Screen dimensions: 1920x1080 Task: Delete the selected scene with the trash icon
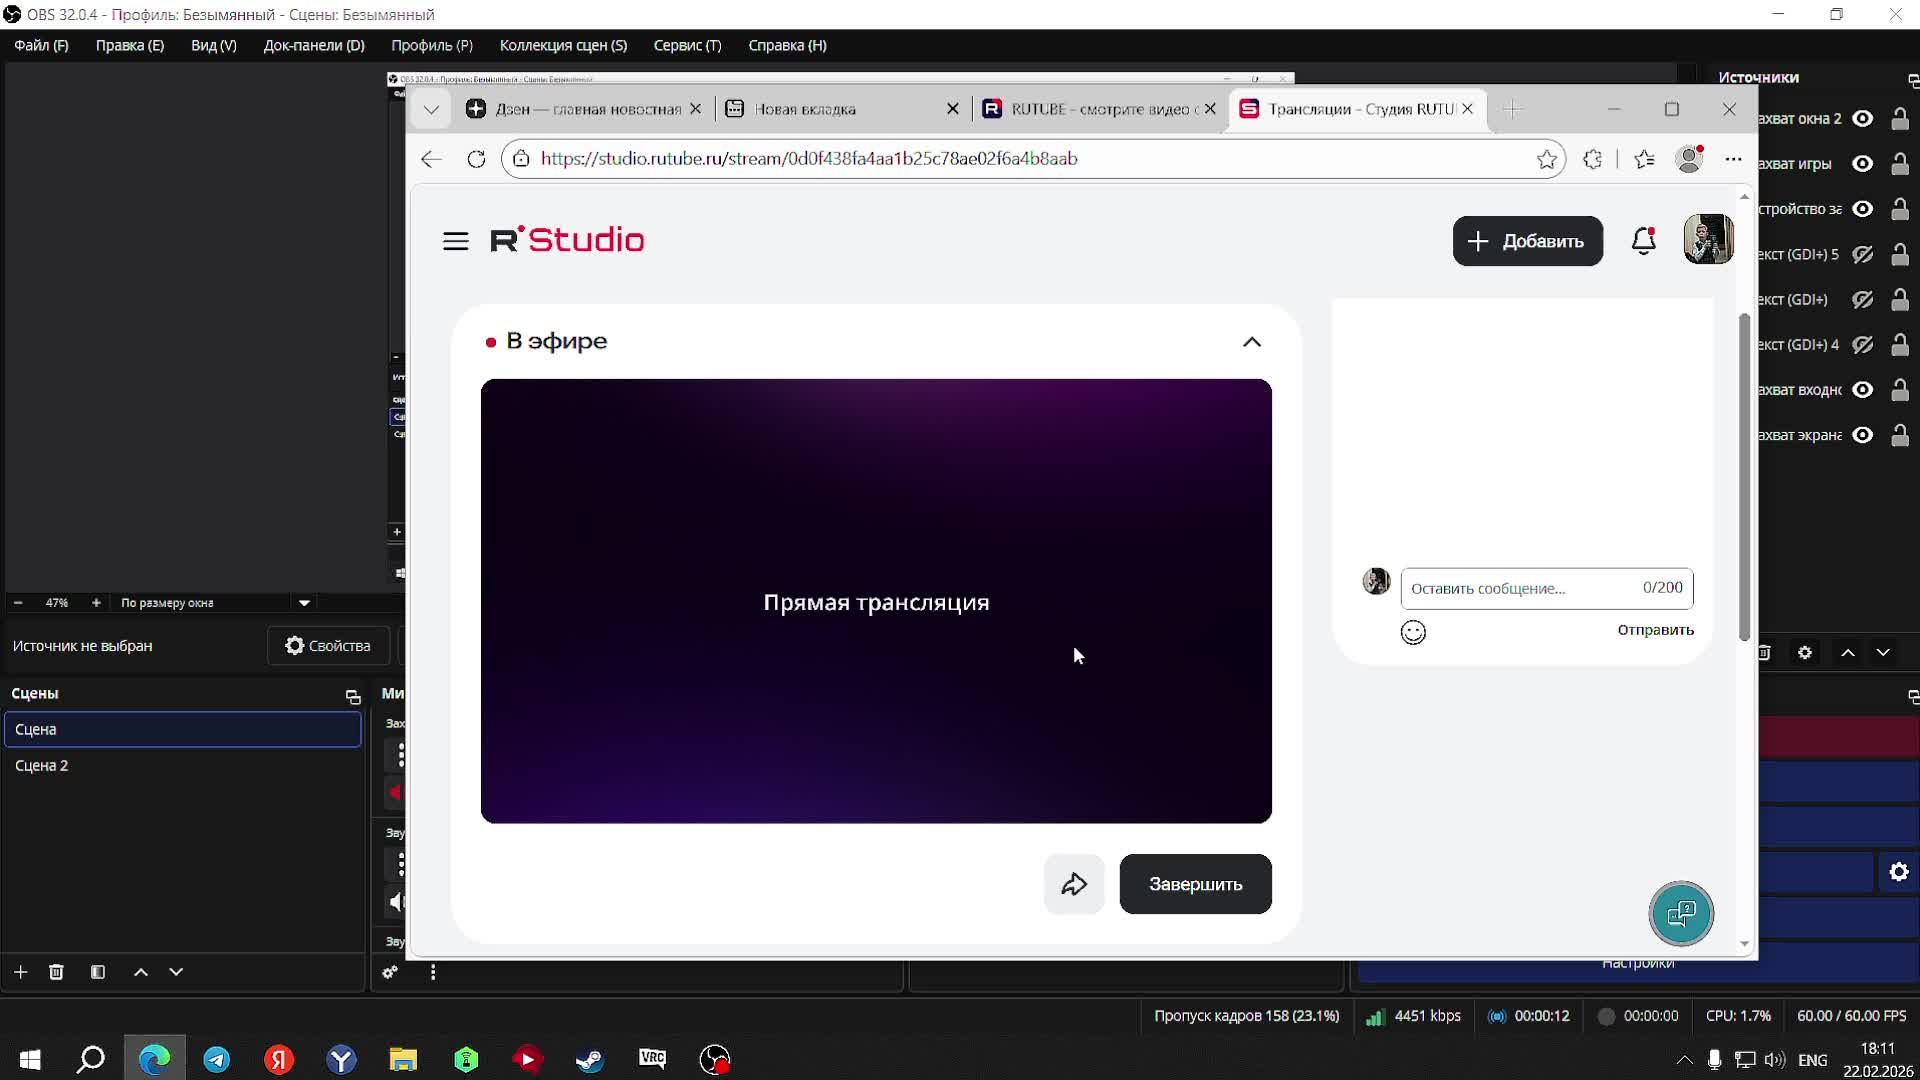[x=56, y=972]
